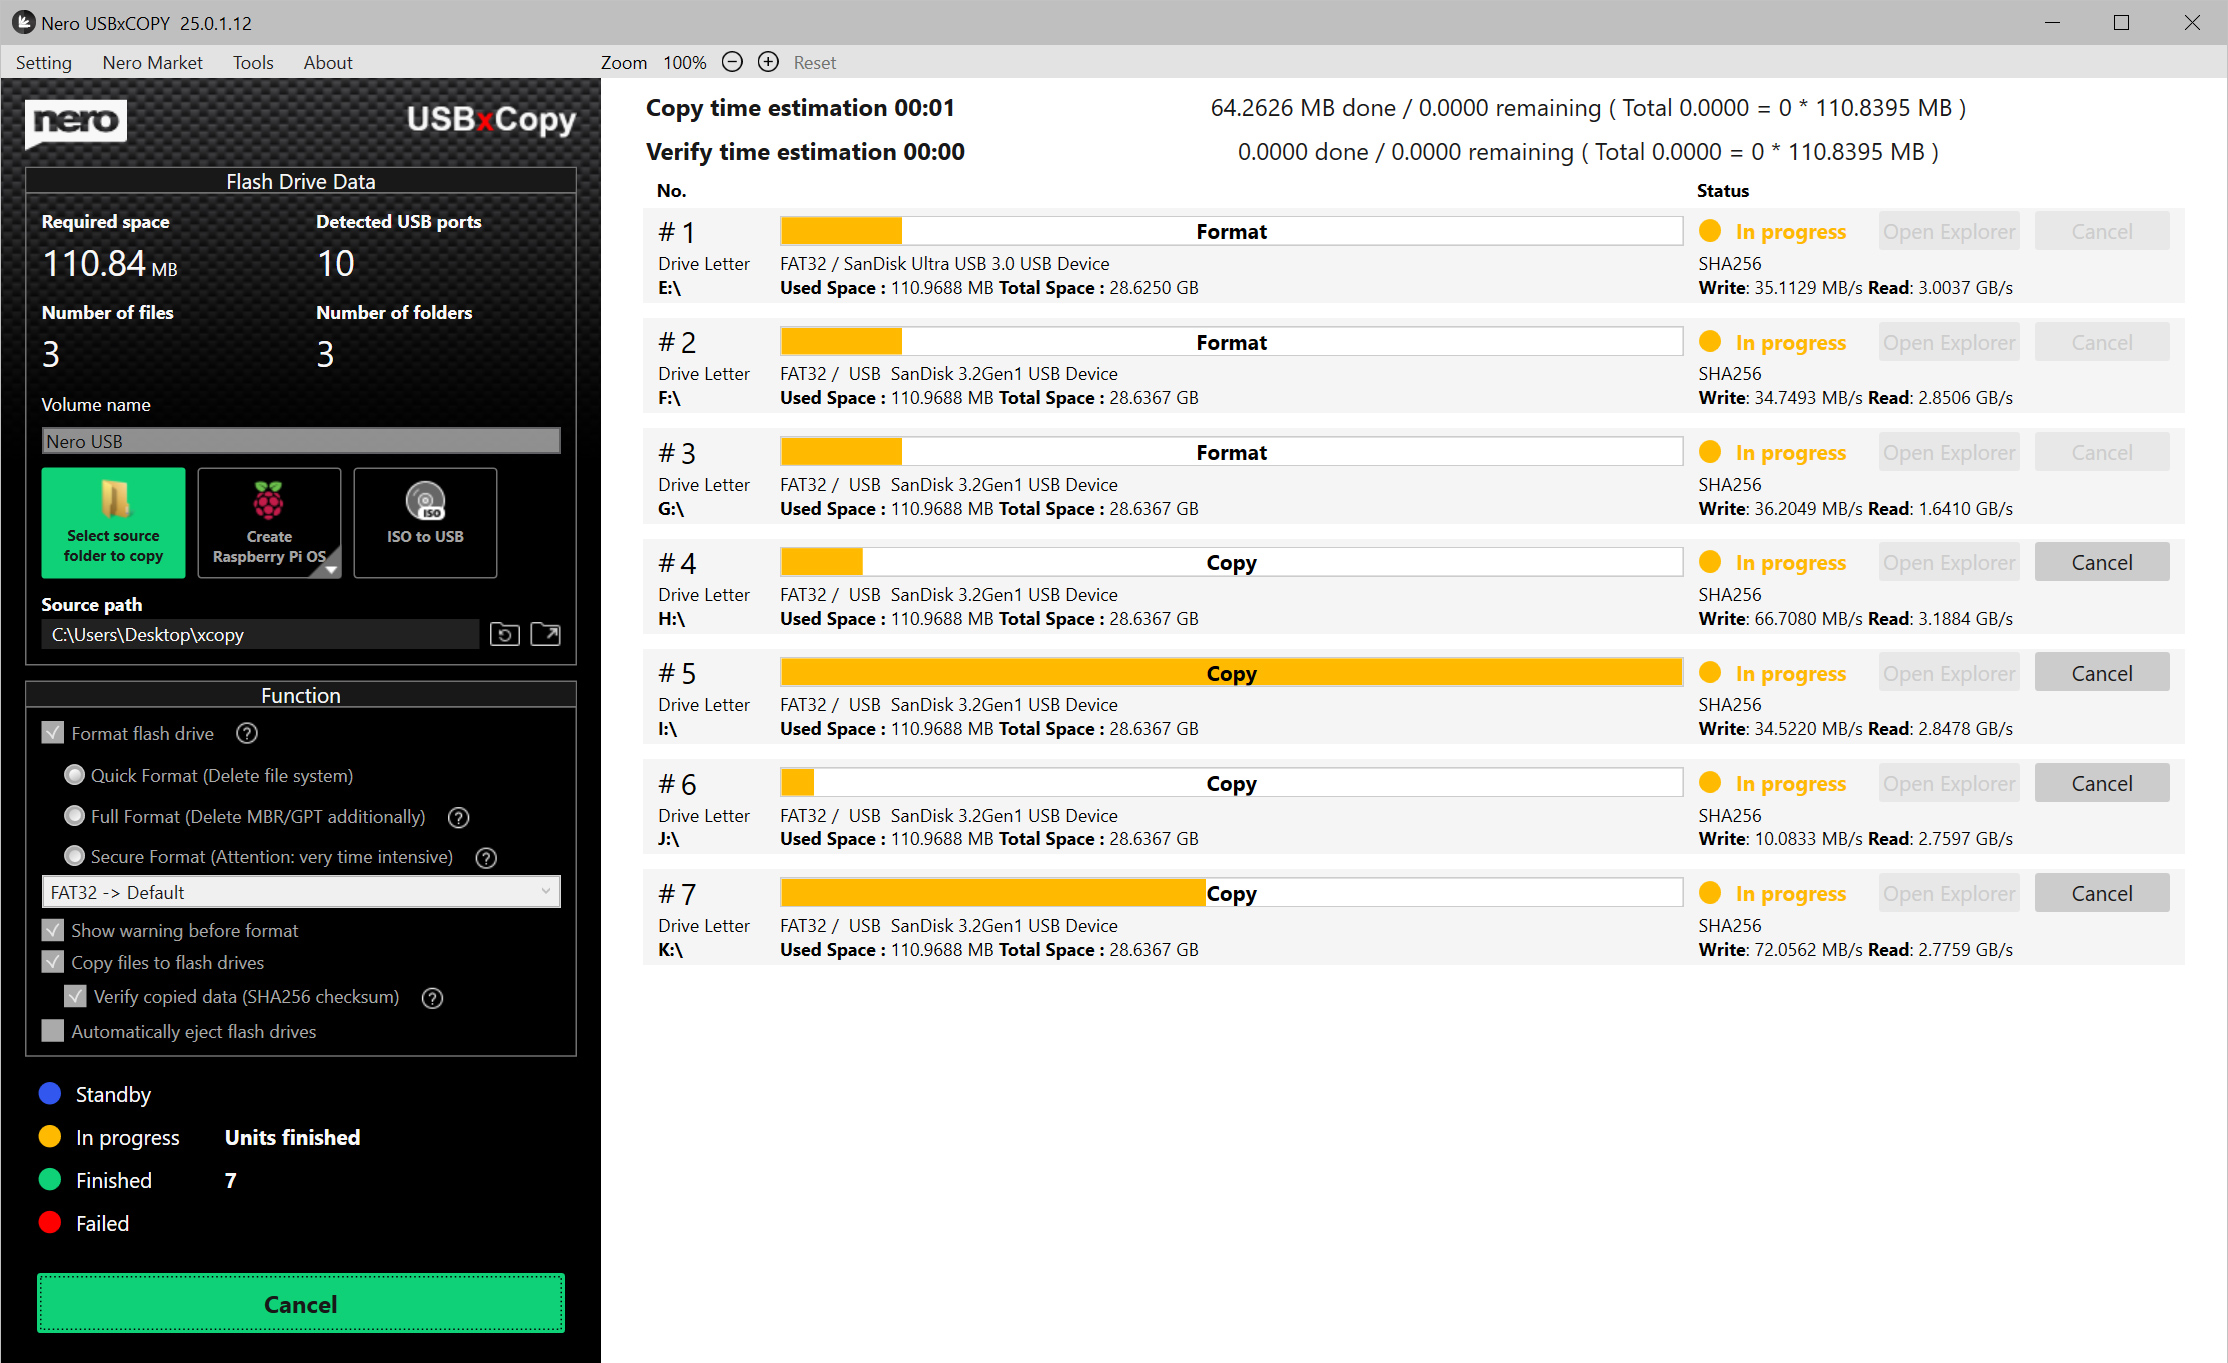Select Quick Format radio option
Viewport: 2228px width, 1363px height.
[x=74, y=775]
